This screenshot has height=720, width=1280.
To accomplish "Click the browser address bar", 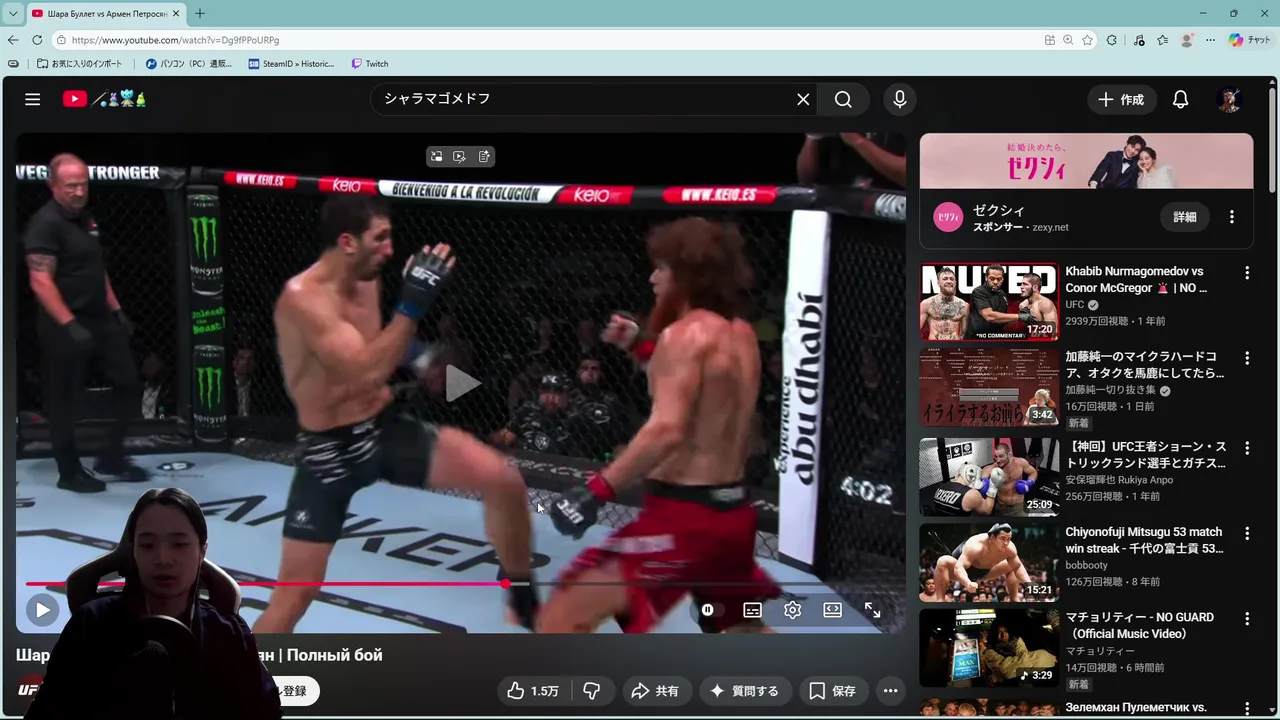I will pyautogui.click(x=550, y=40).
